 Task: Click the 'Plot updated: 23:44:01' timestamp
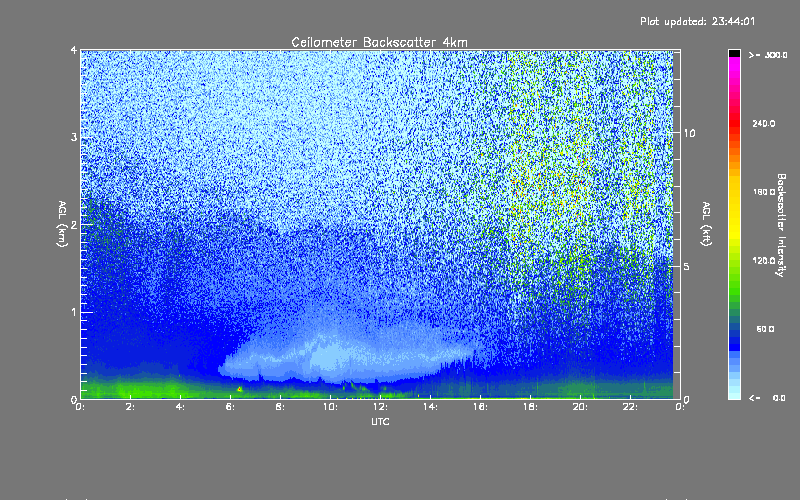coord(697,21)
